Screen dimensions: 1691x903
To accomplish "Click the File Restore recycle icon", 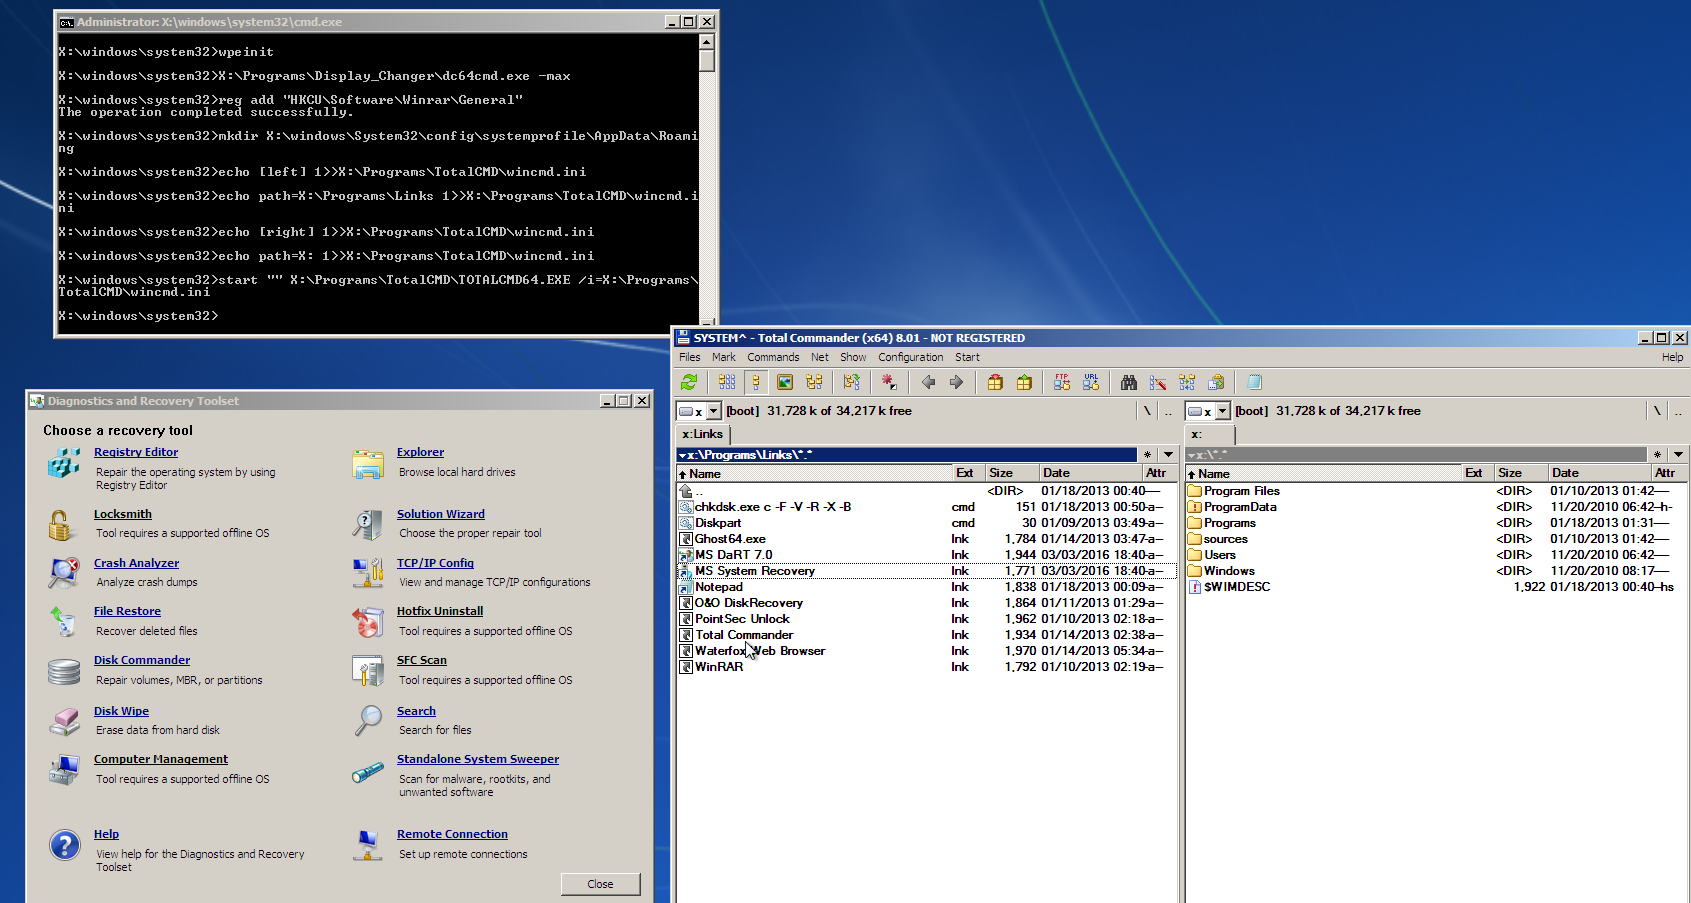I will (x=64, y=622).
